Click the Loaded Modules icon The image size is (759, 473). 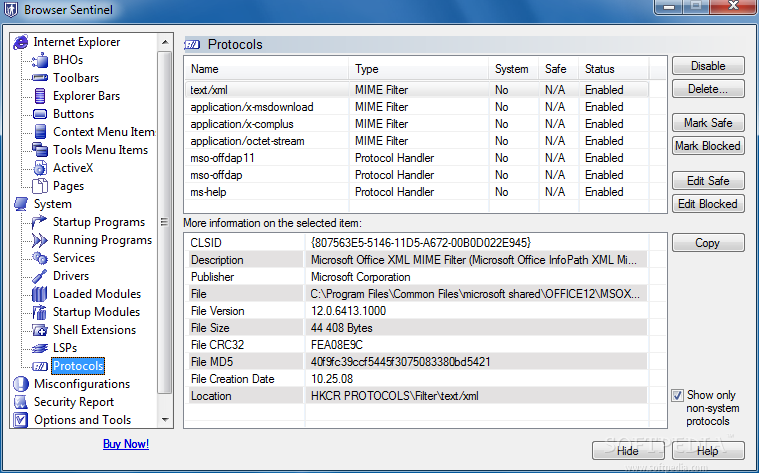point(40,294)
